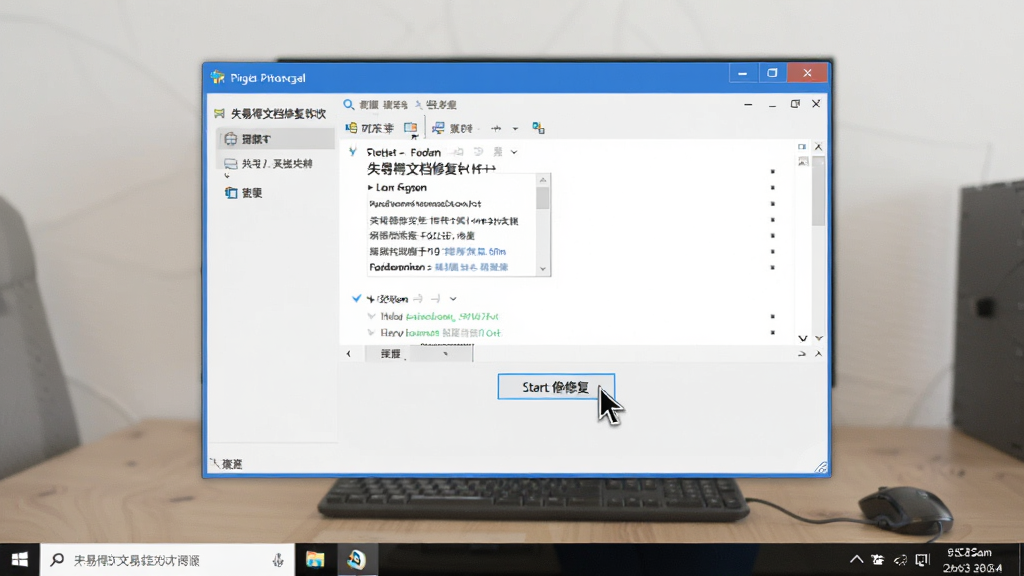Click the inner list scrollbar thumb

point(543,197)
